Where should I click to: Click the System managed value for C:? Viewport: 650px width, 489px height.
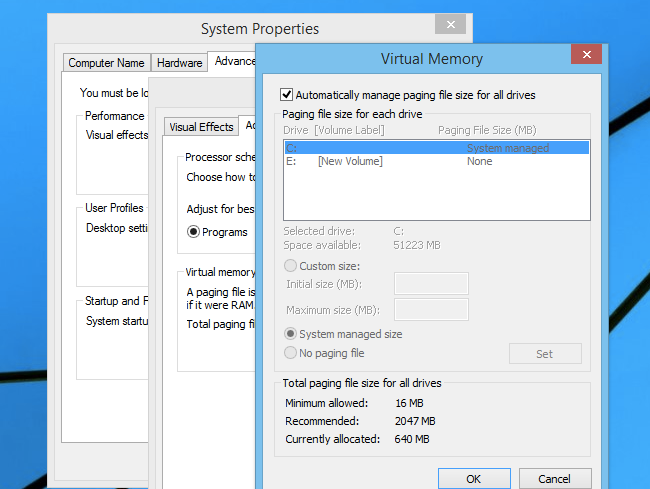click(x=508, y=148)
